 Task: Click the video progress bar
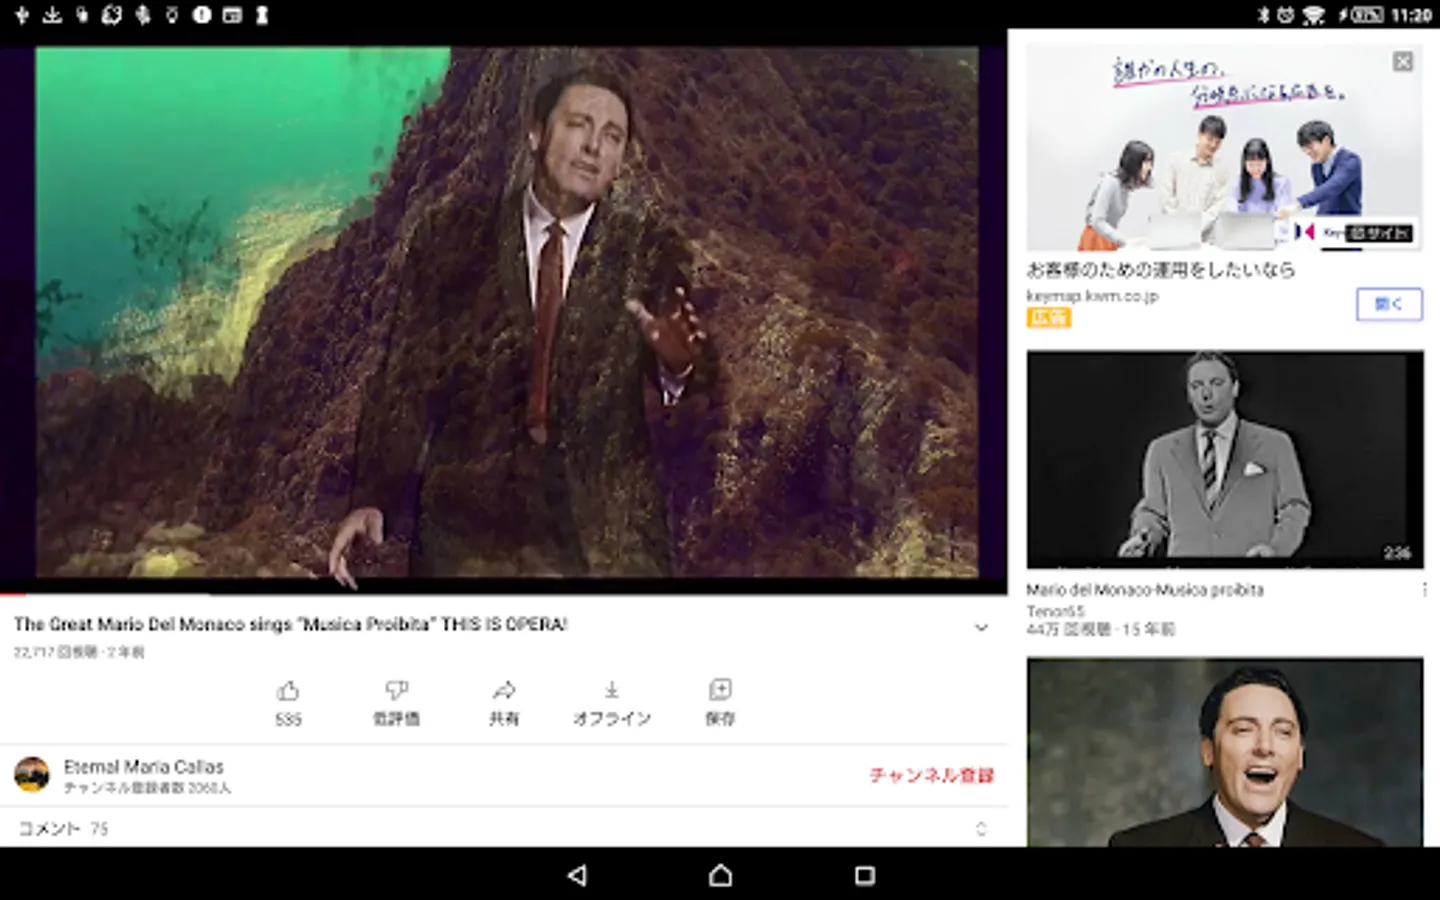(x=504, y=593)
